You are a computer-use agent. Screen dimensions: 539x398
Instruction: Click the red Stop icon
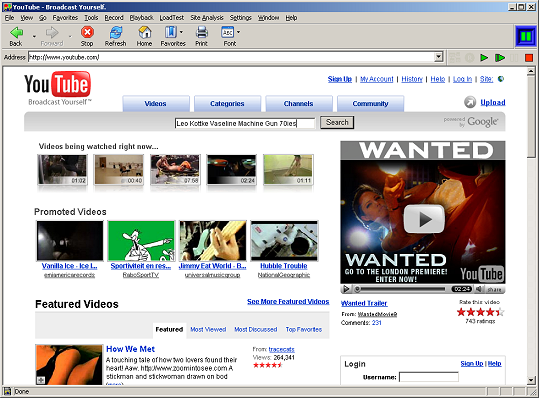[87, 32]
